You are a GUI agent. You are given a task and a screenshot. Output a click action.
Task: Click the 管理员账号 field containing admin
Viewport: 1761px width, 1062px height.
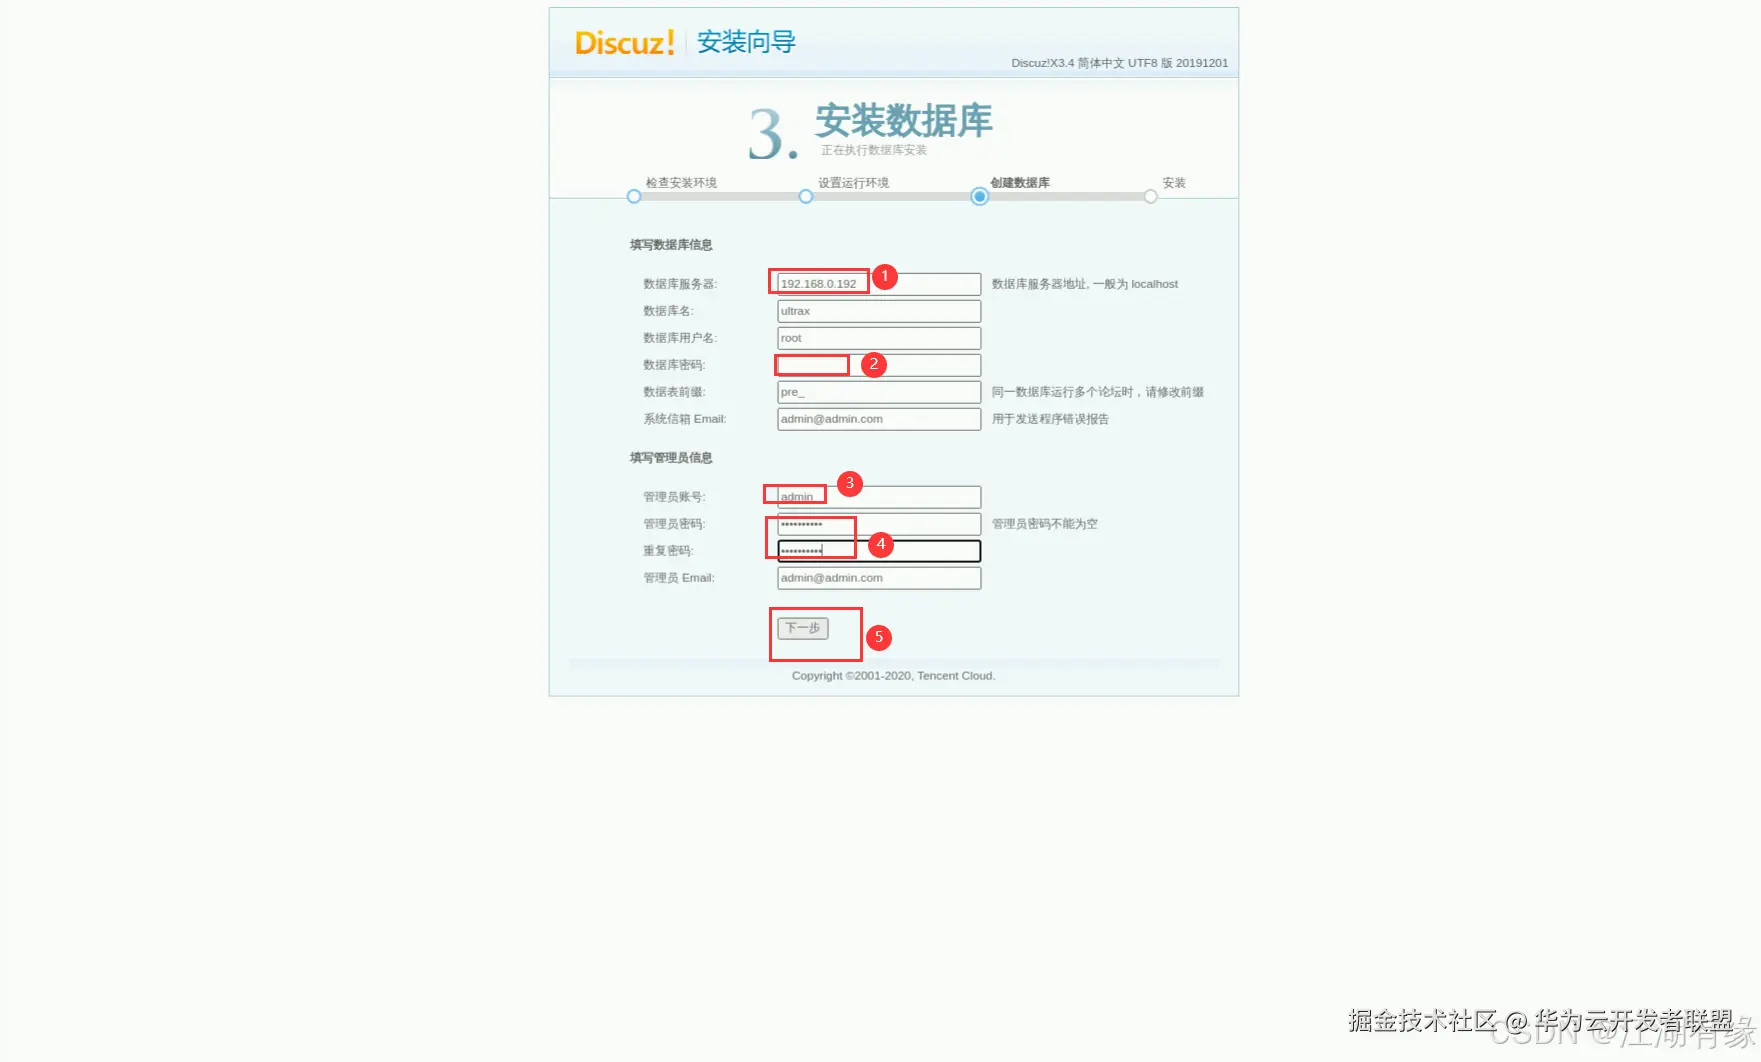878,496
